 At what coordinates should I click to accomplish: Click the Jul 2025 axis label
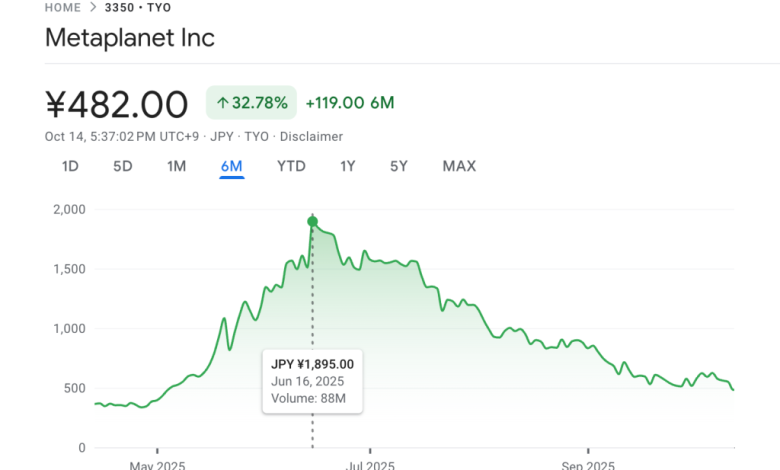[369, 464]
